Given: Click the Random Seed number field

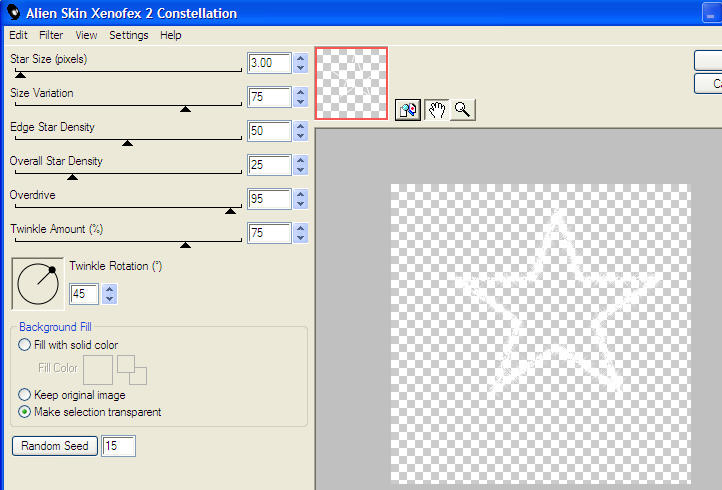Looking at the screenshot, I should tap(118, 446).
